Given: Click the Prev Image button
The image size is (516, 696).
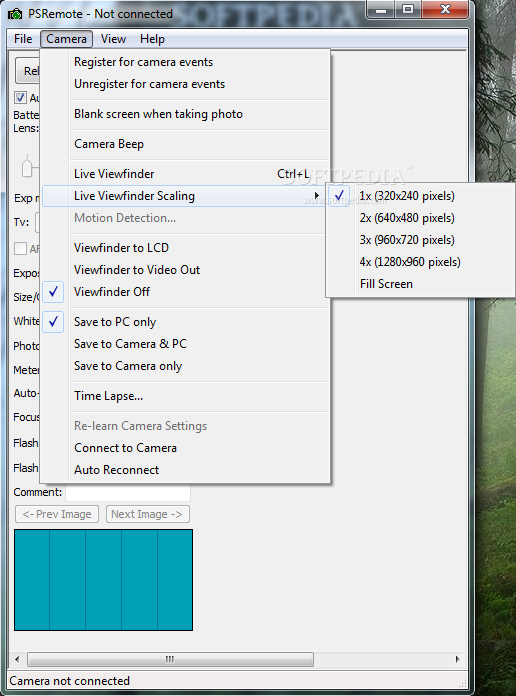Looking at the screenshot, I should [57, 514].
